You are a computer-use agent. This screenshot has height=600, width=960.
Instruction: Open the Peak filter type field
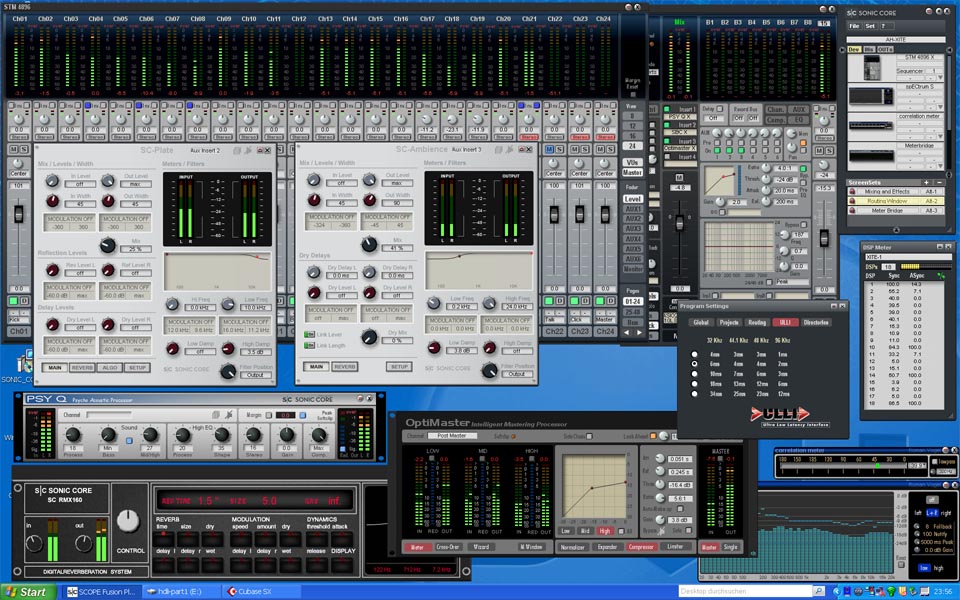(x=792, y=282)
